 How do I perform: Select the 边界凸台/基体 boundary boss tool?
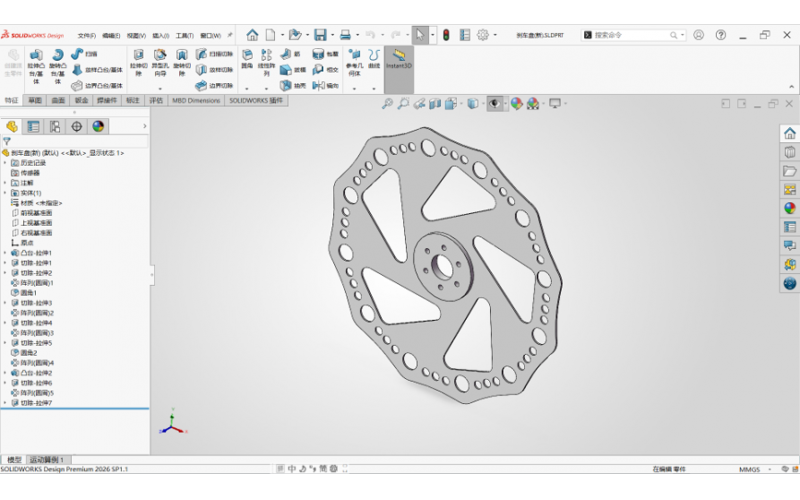tap(97, 85)
